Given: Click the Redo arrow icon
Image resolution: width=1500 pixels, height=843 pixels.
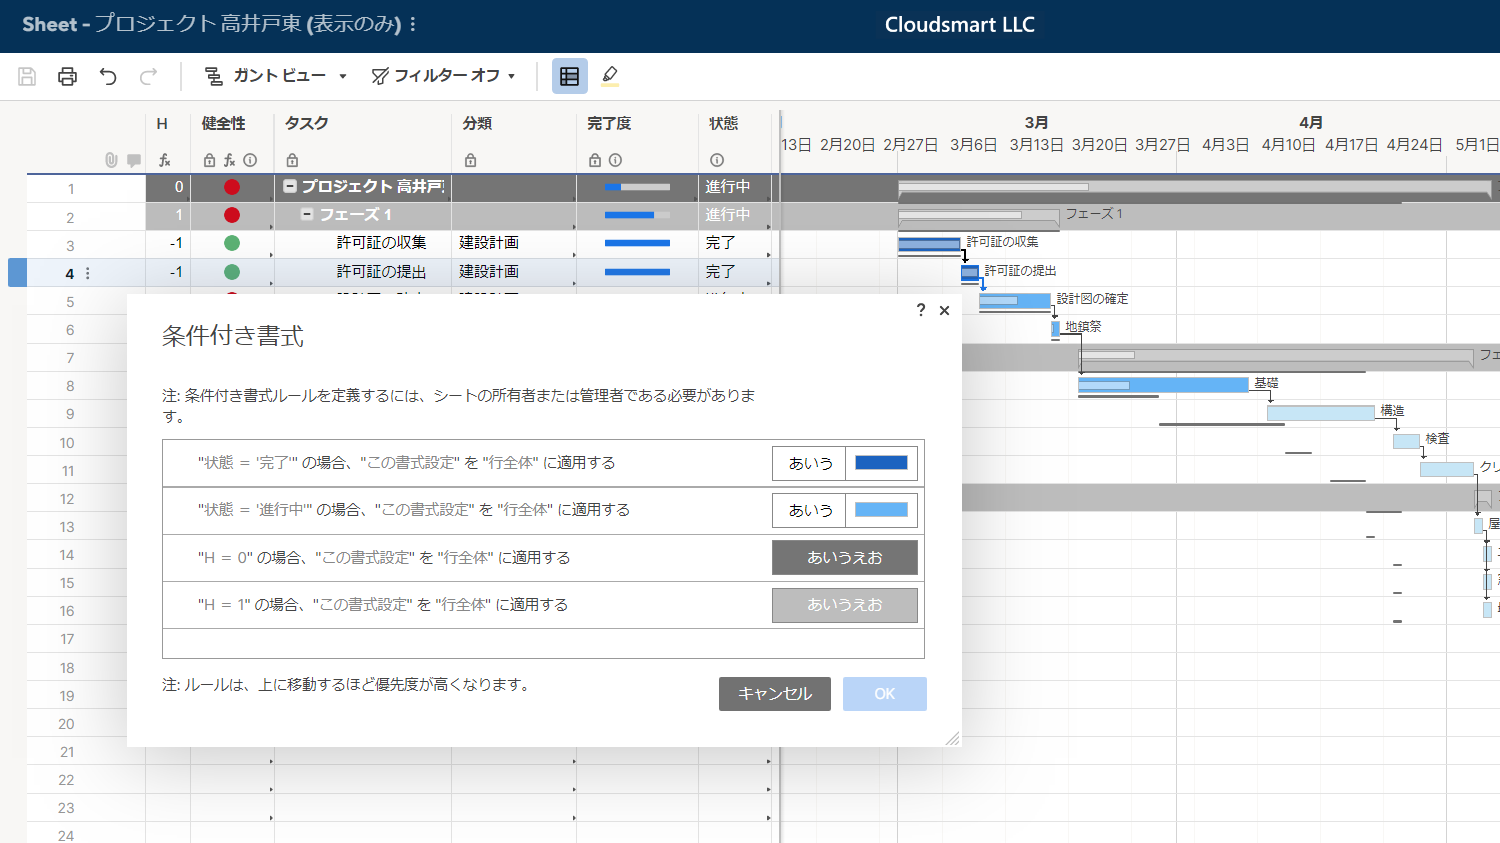Looking at the screenshot, I should pyautogui.click(x=148, y=75).
